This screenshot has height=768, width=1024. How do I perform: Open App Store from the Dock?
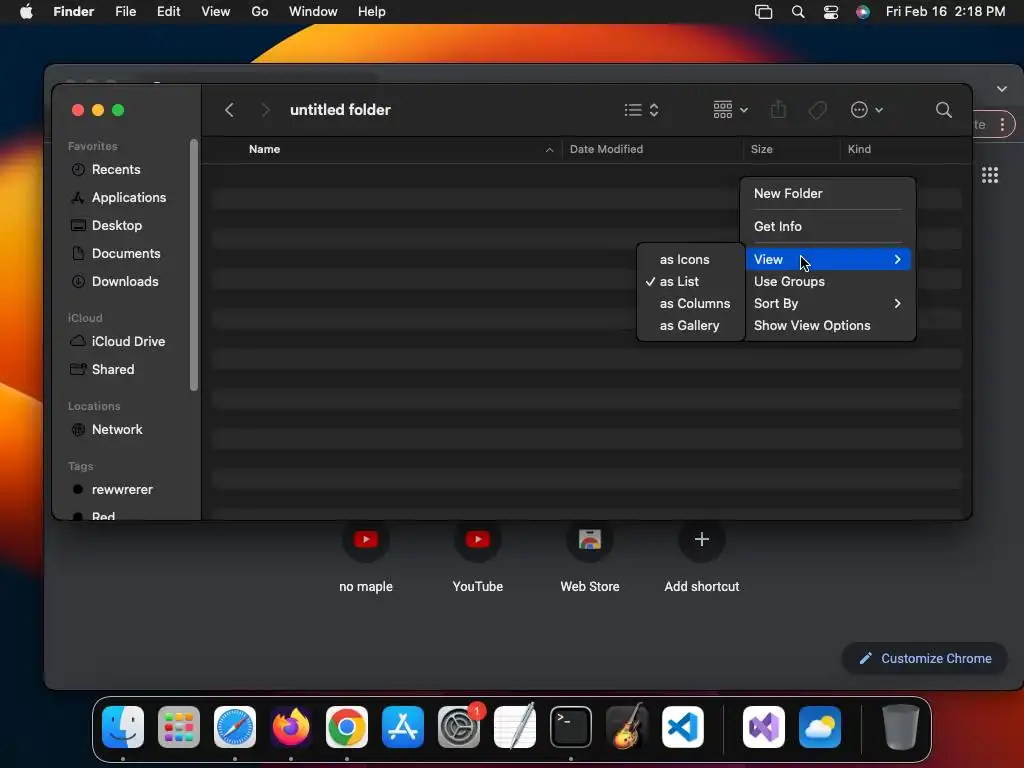403,727
